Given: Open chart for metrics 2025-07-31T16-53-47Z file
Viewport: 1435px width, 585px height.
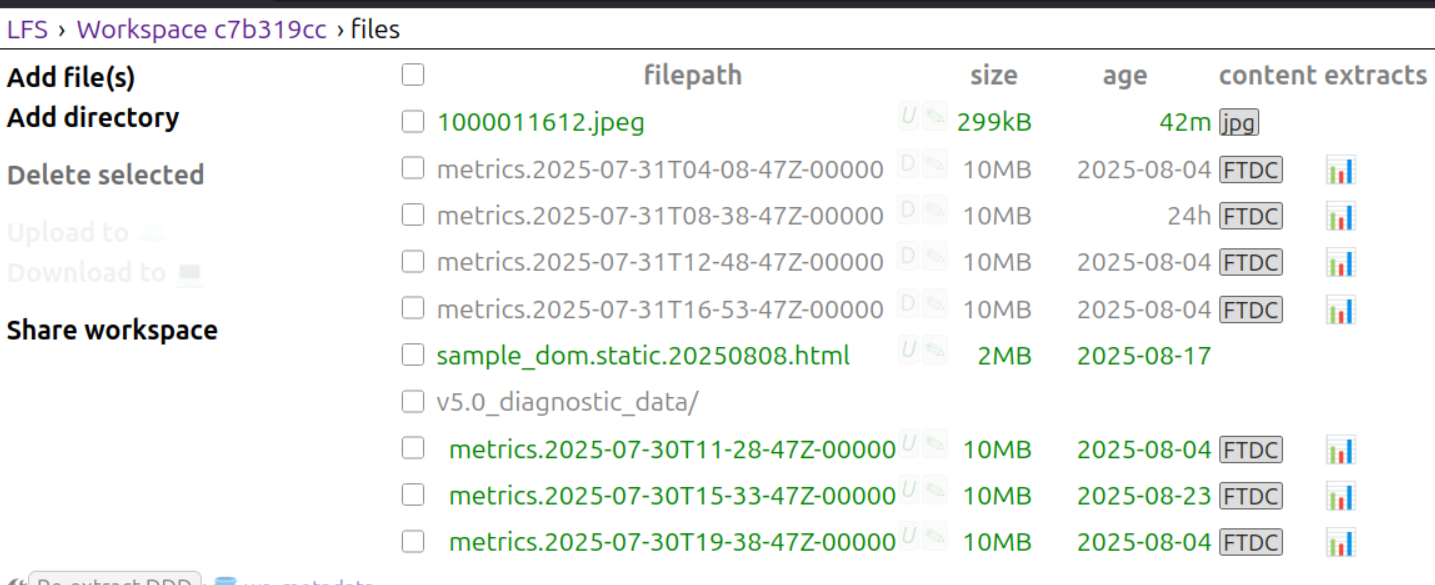Looking at the screenshot, I should pyautogui.click(x=1340, y=310).
